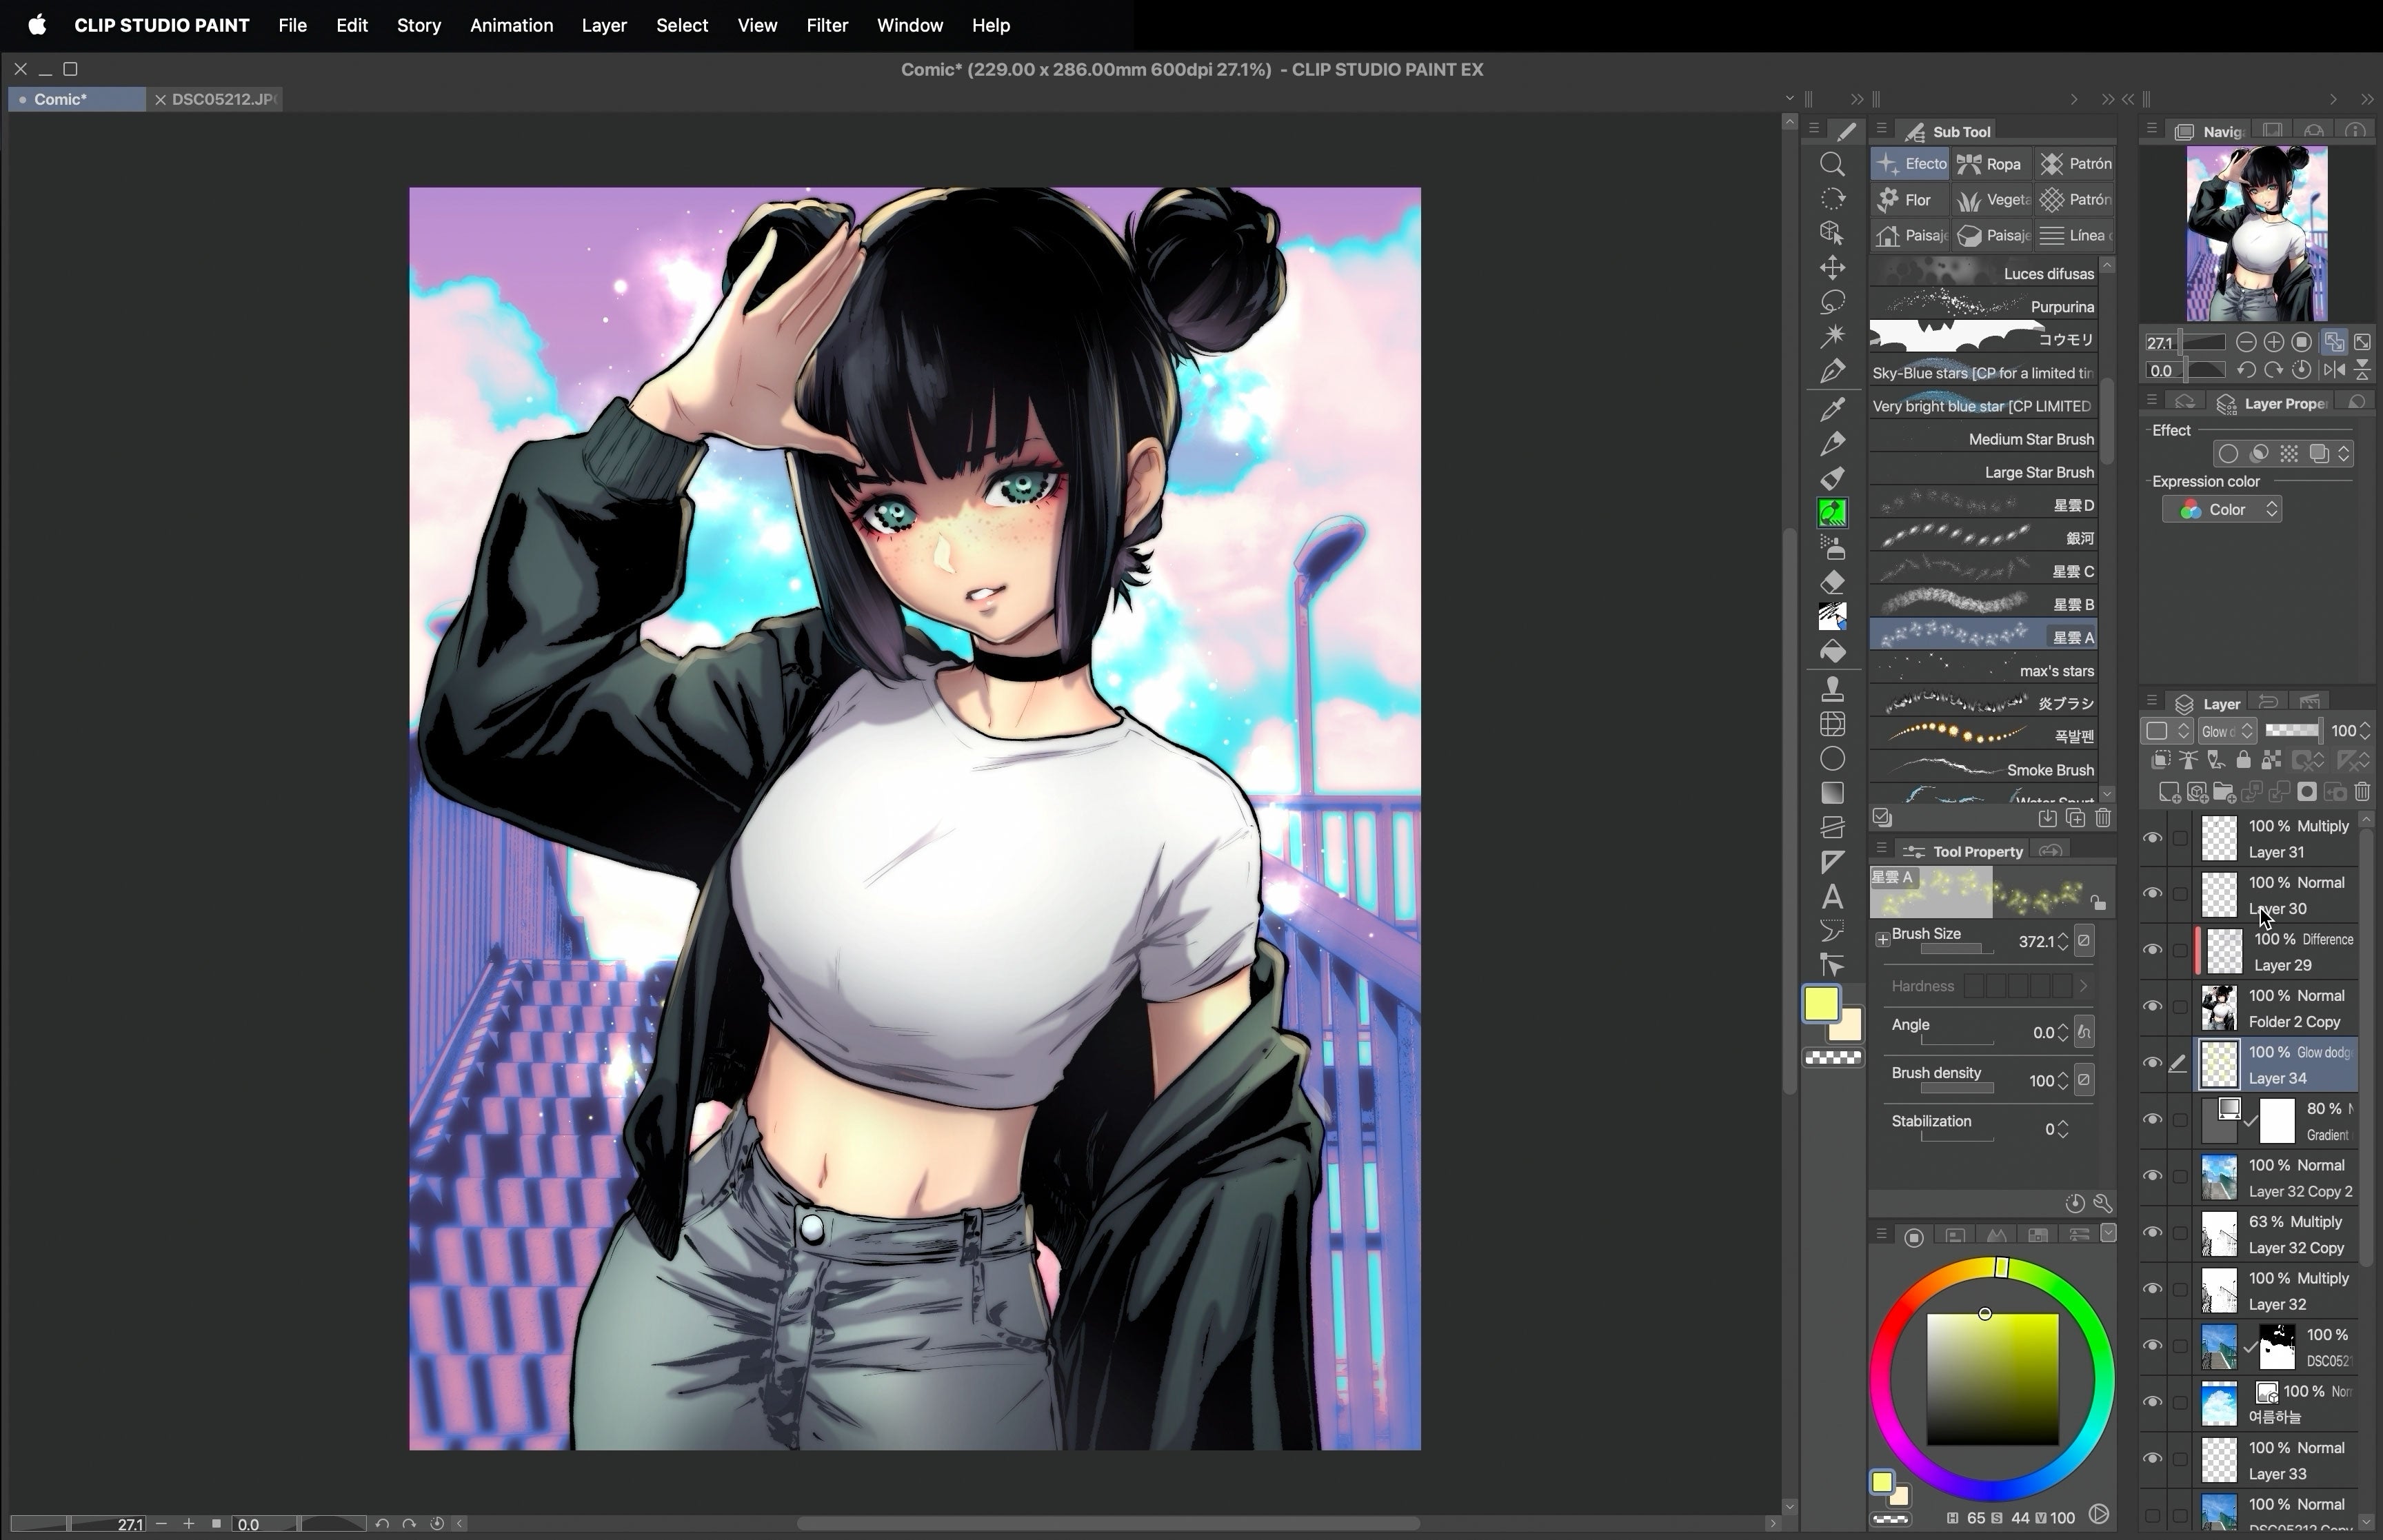This screenshot has height=1540, width=2383.
Task: Hide Layer 31 with its eye icon
Action: coord(2152,838)
